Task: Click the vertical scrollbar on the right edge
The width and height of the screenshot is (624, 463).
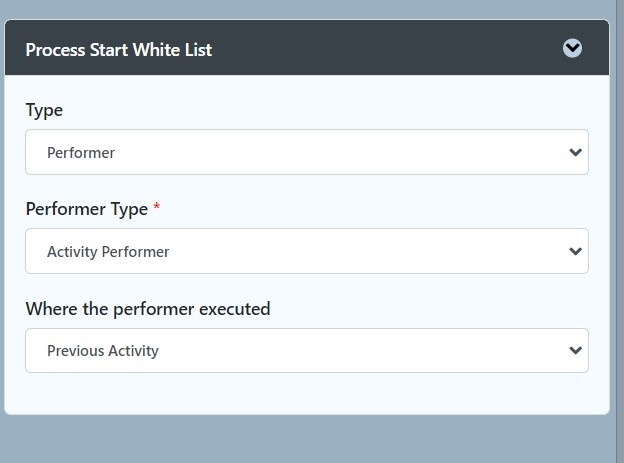Action: [x=620, y=231]
